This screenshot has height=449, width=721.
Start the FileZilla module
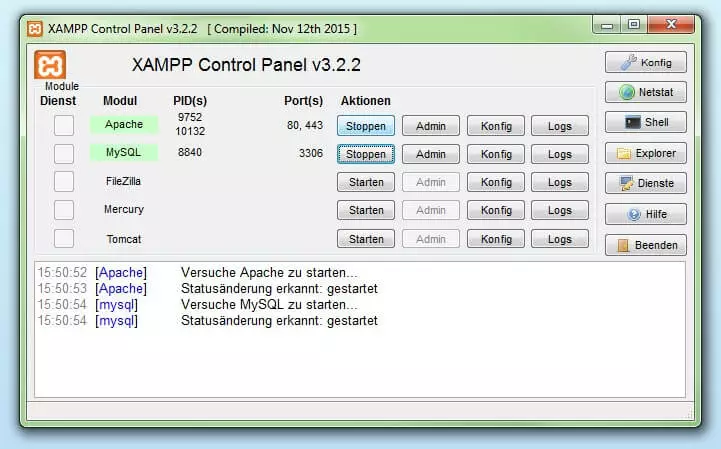pyautogui.click(x=366, y=182)
